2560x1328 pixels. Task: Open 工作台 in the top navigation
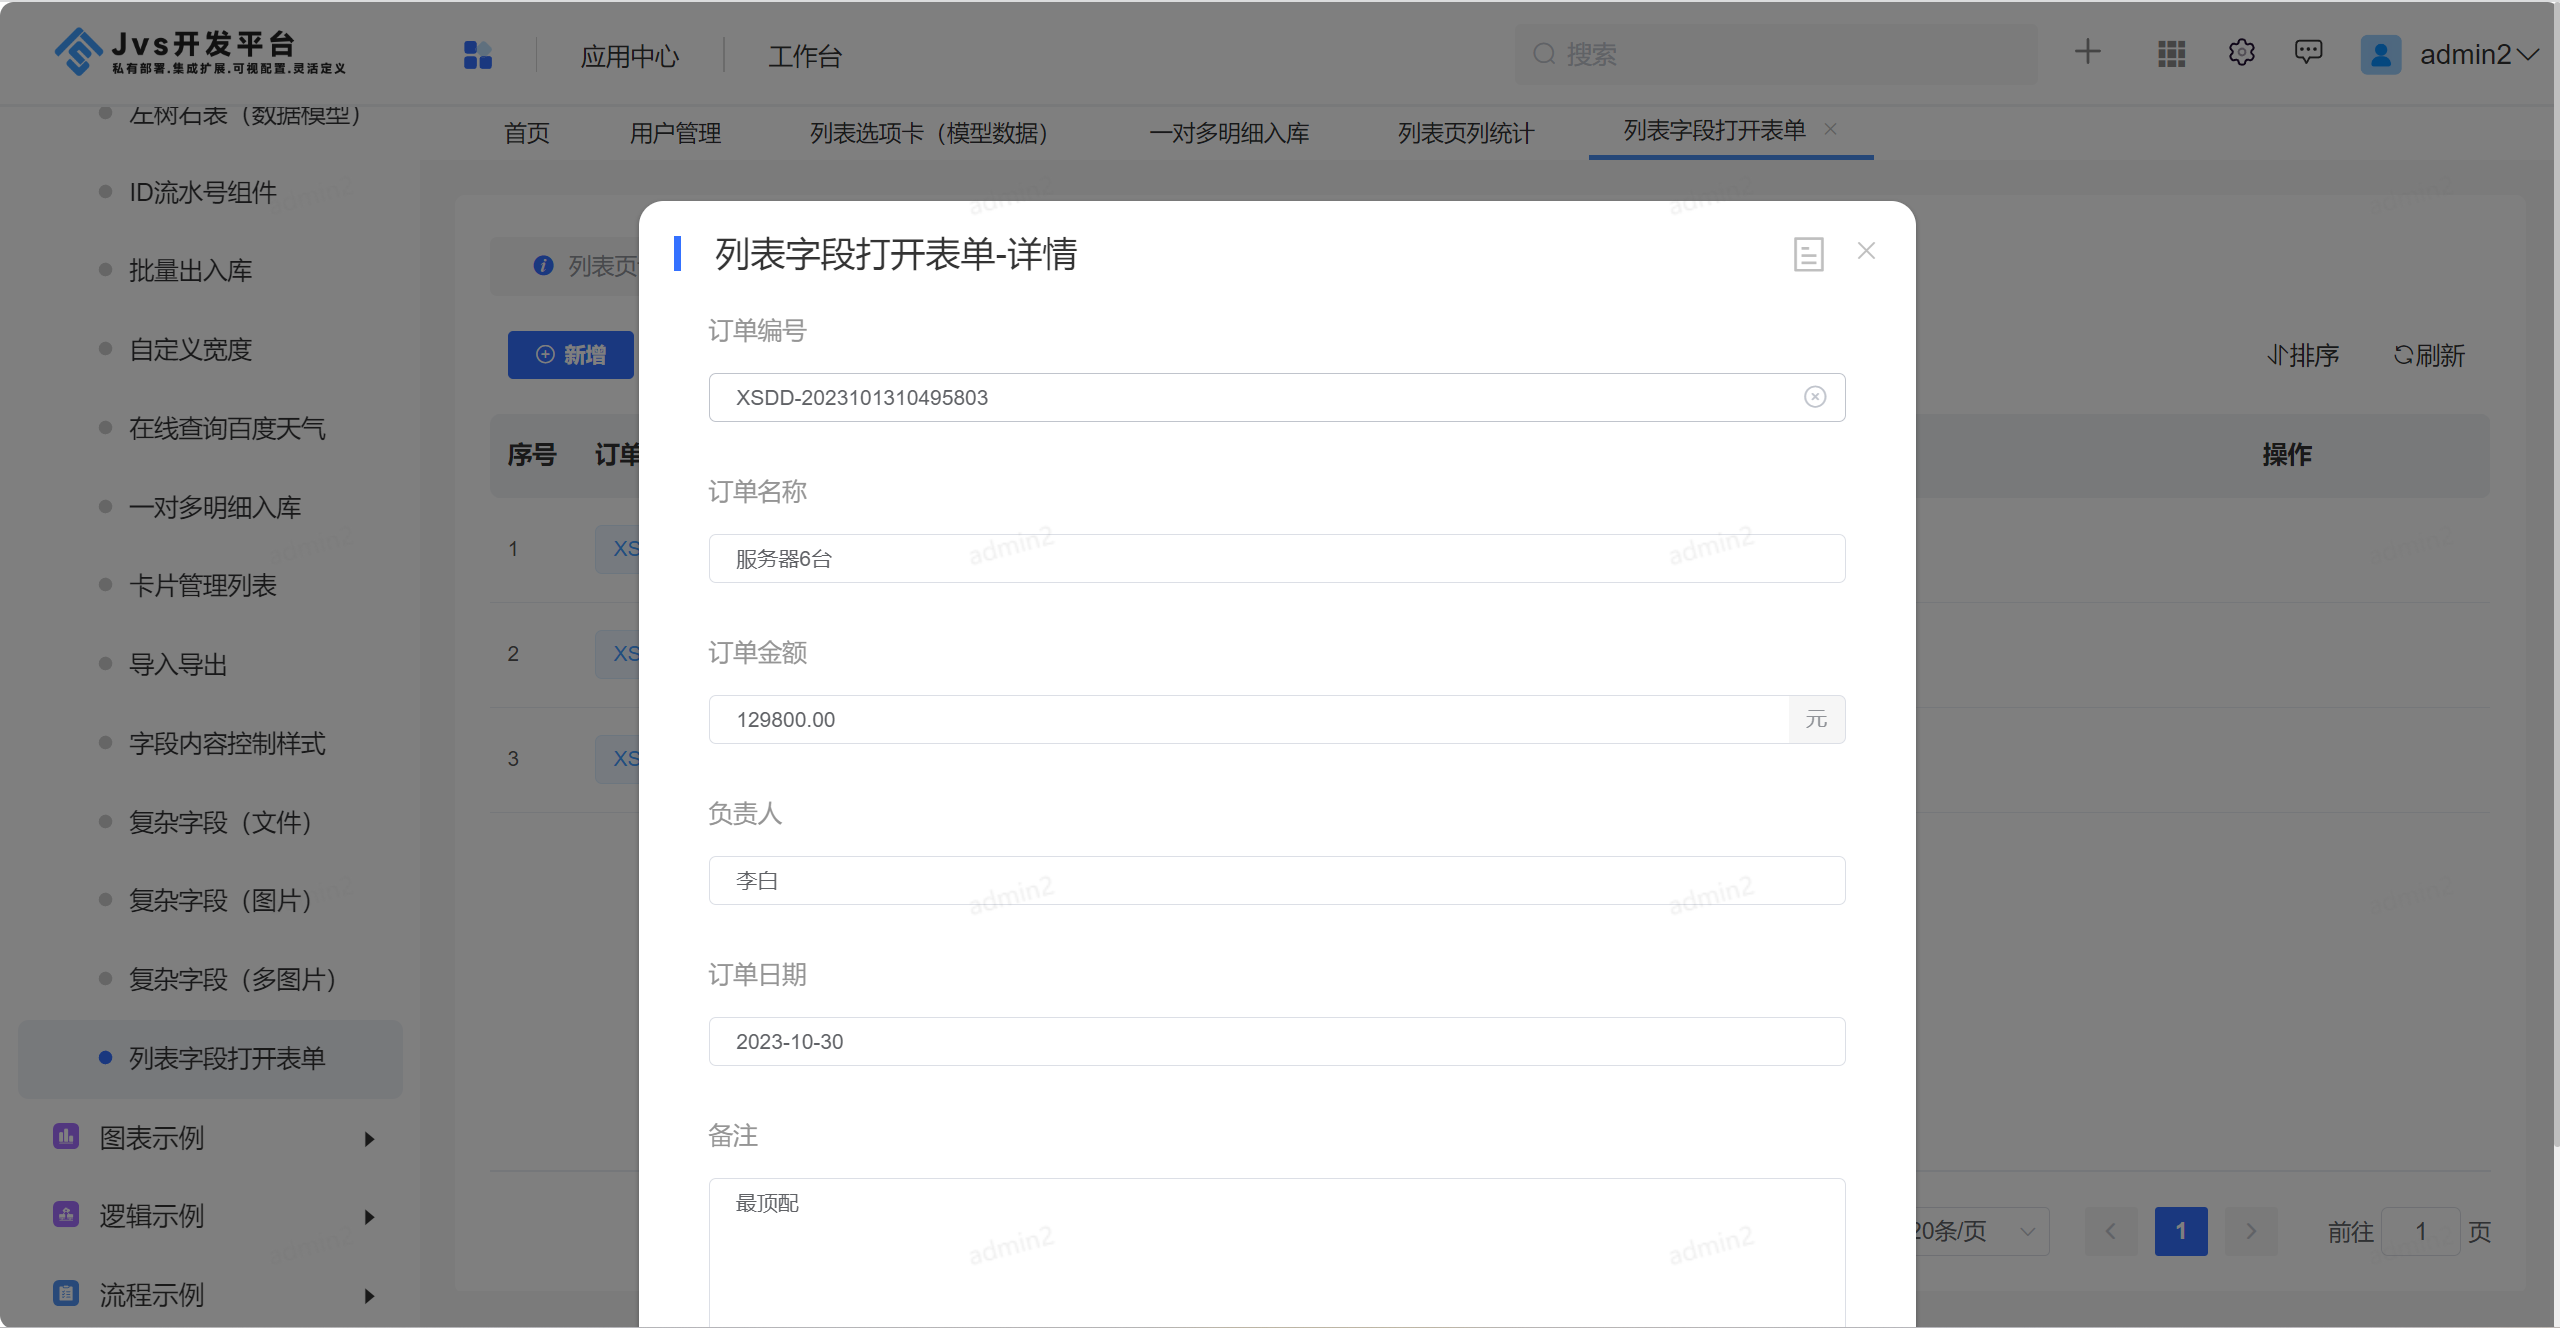pyautogui.click(x=804, y=57)
